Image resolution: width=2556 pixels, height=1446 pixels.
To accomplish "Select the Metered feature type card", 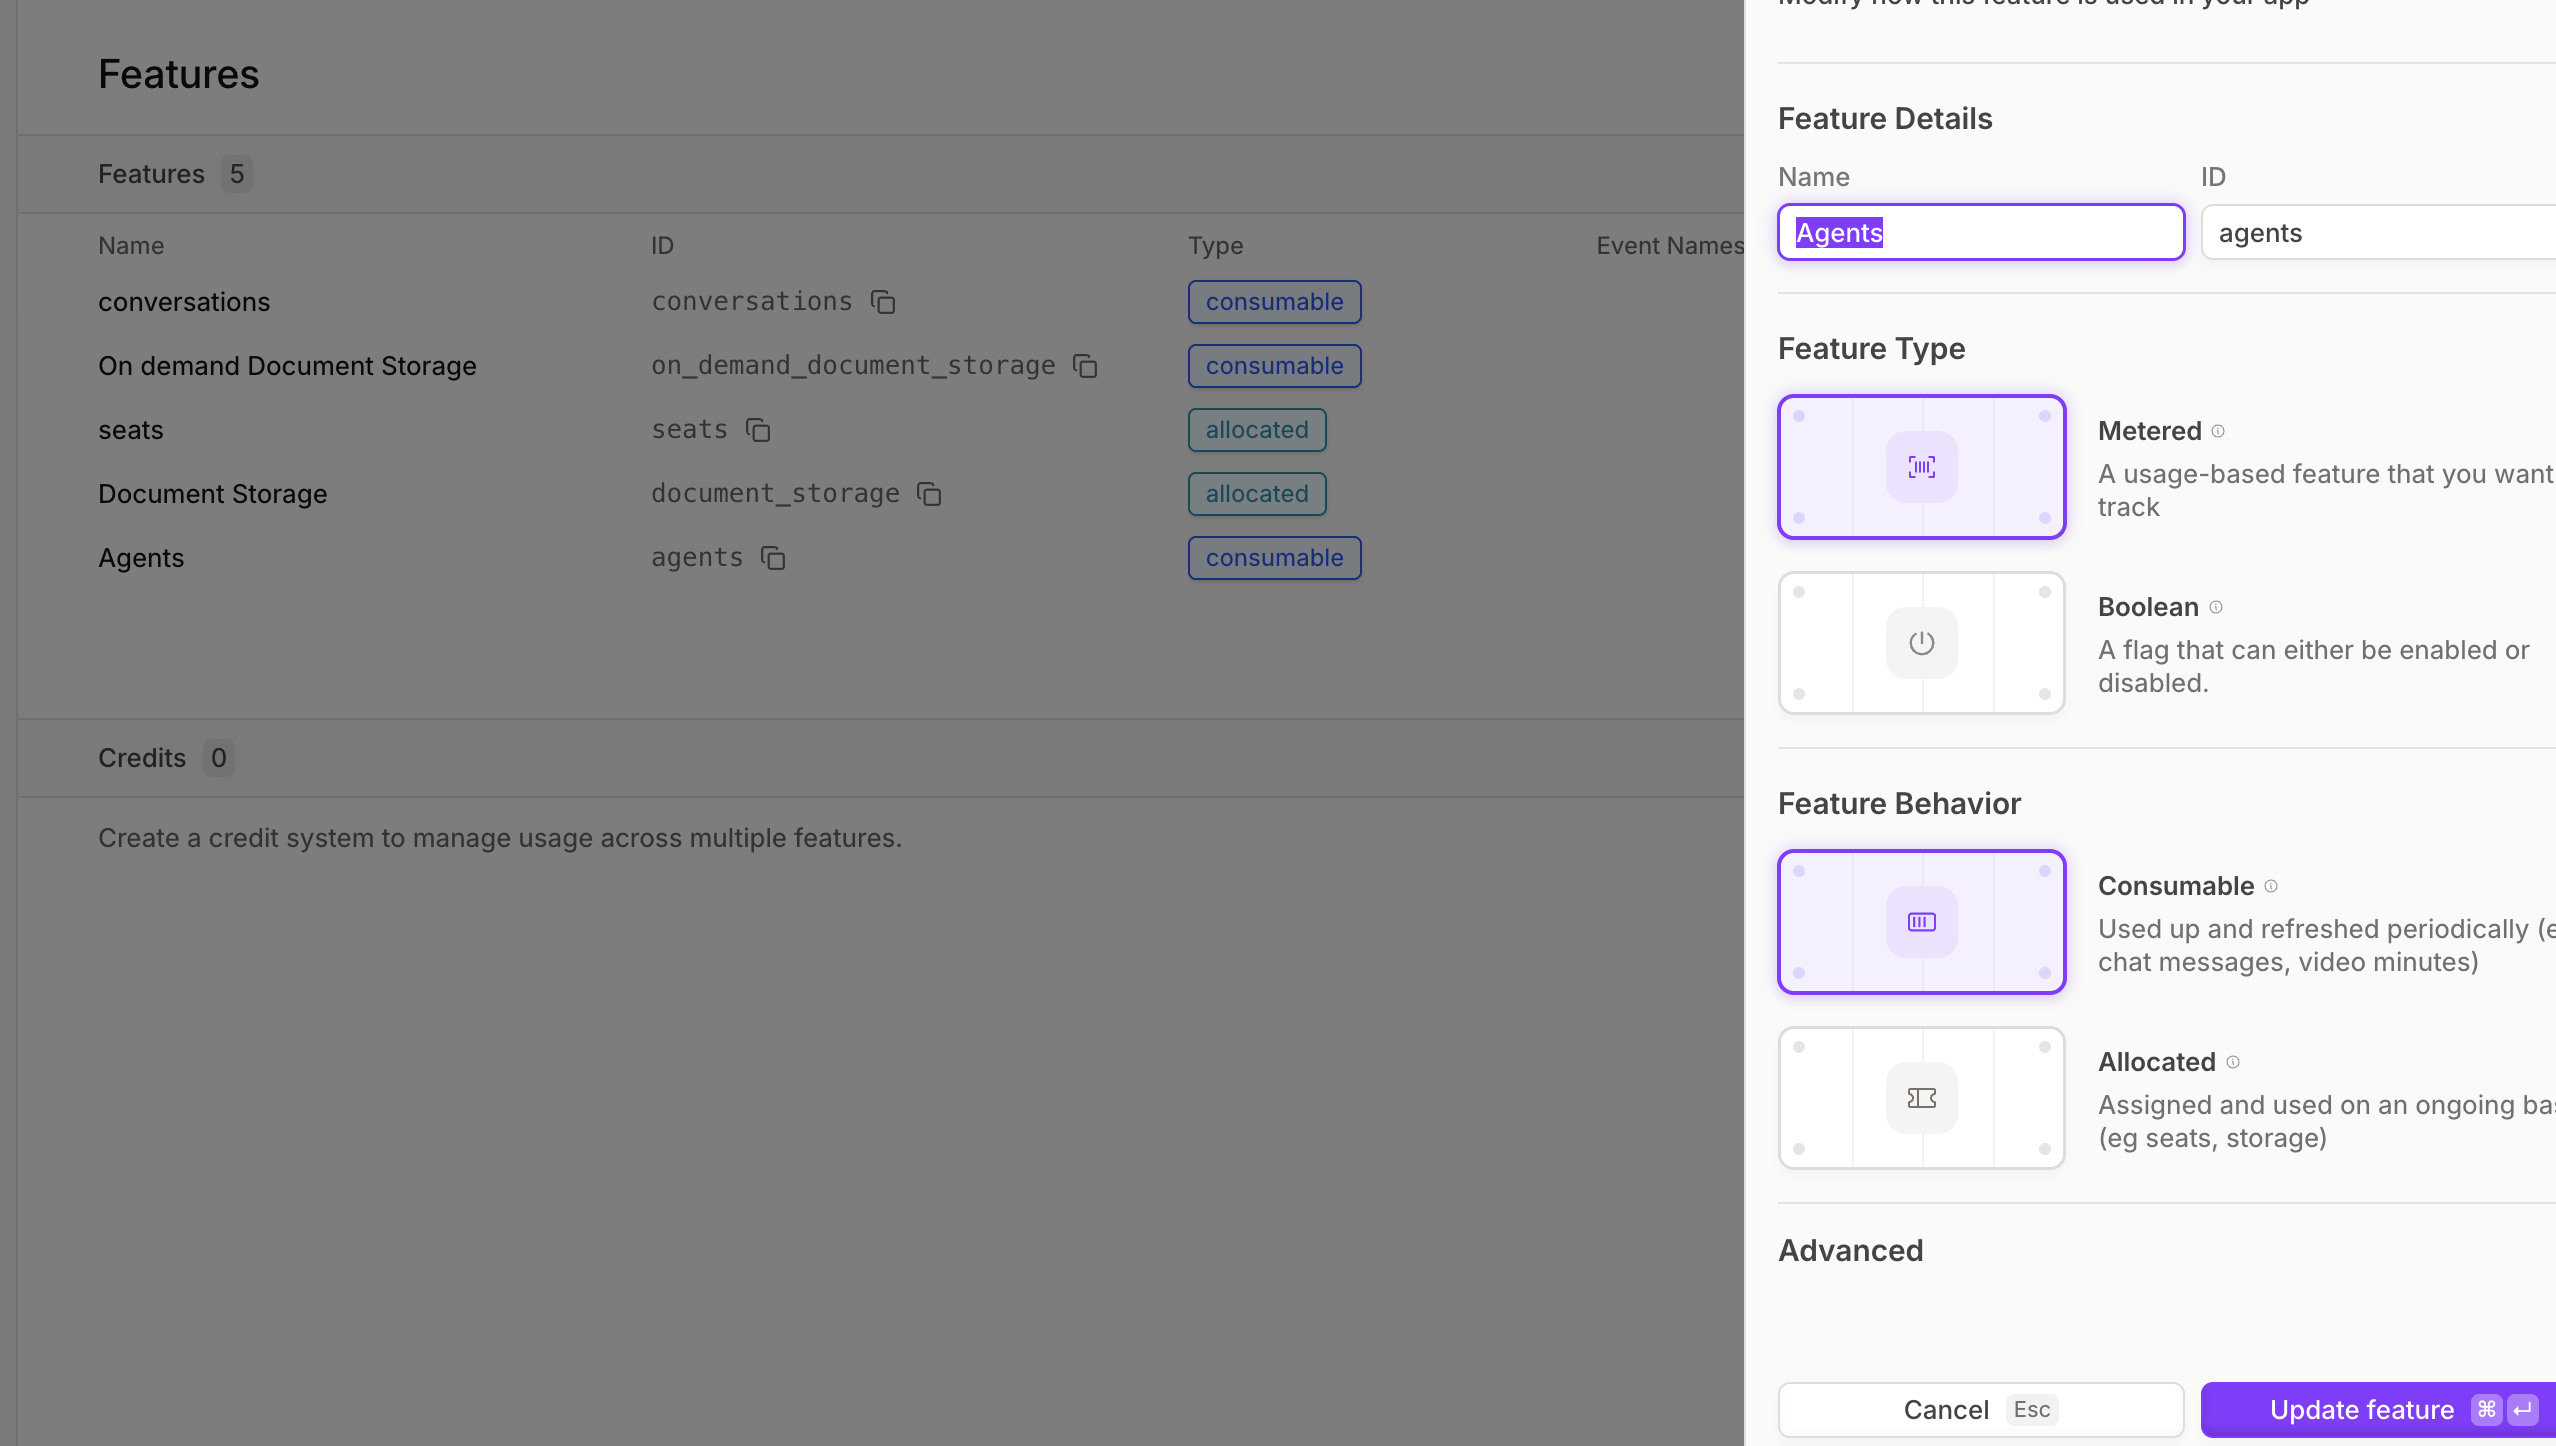I will coord(1921,467).
